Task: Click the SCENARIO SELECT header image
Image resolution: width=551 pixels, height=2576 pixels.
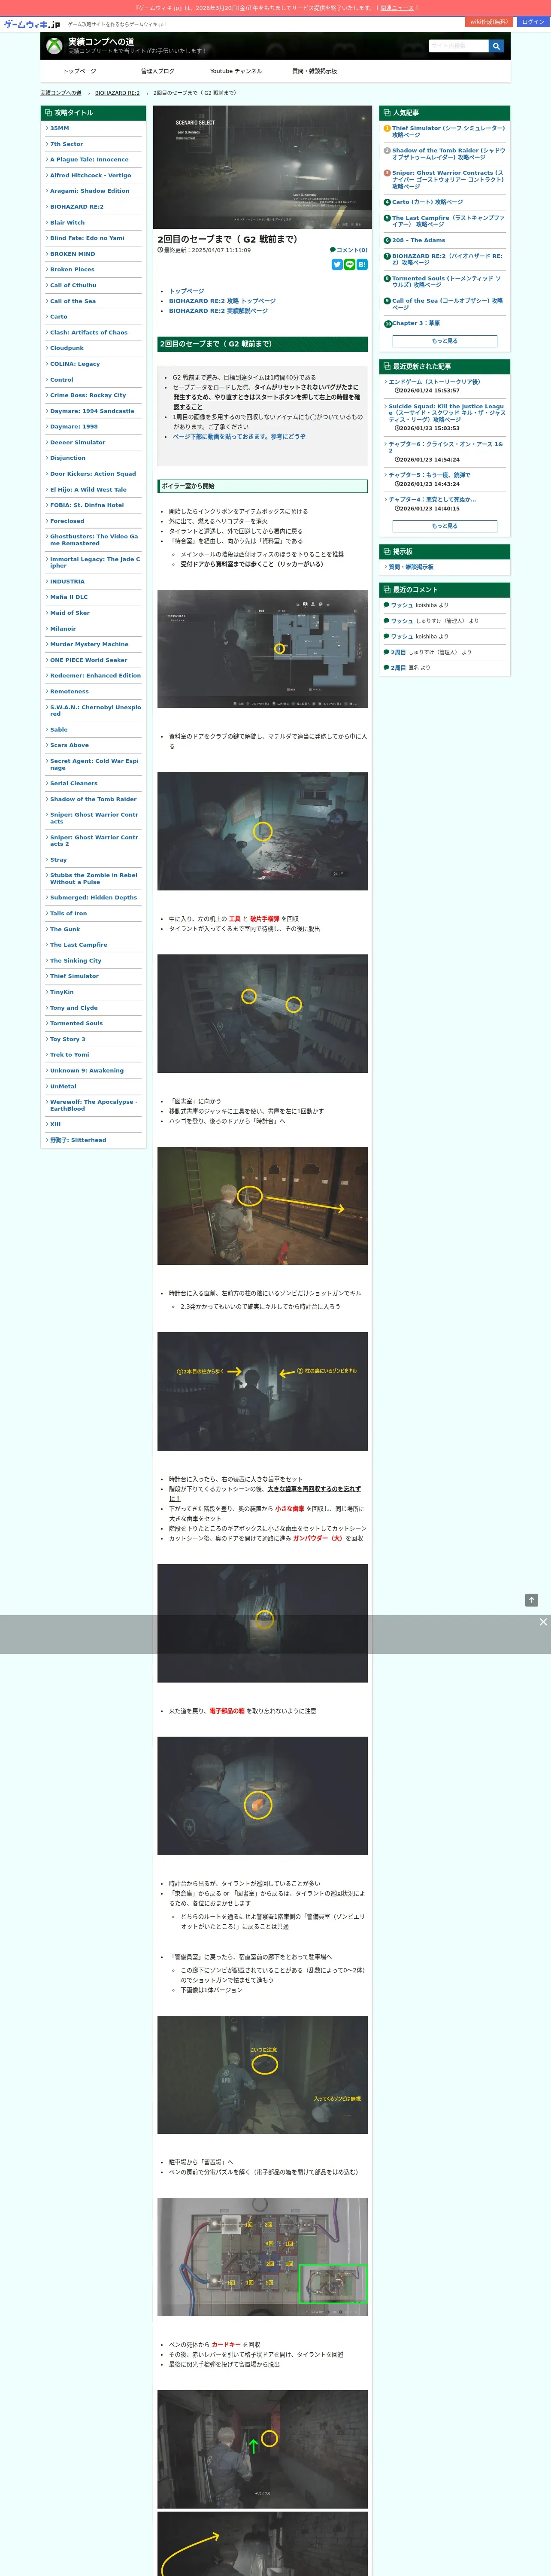Action: point(262,168)
